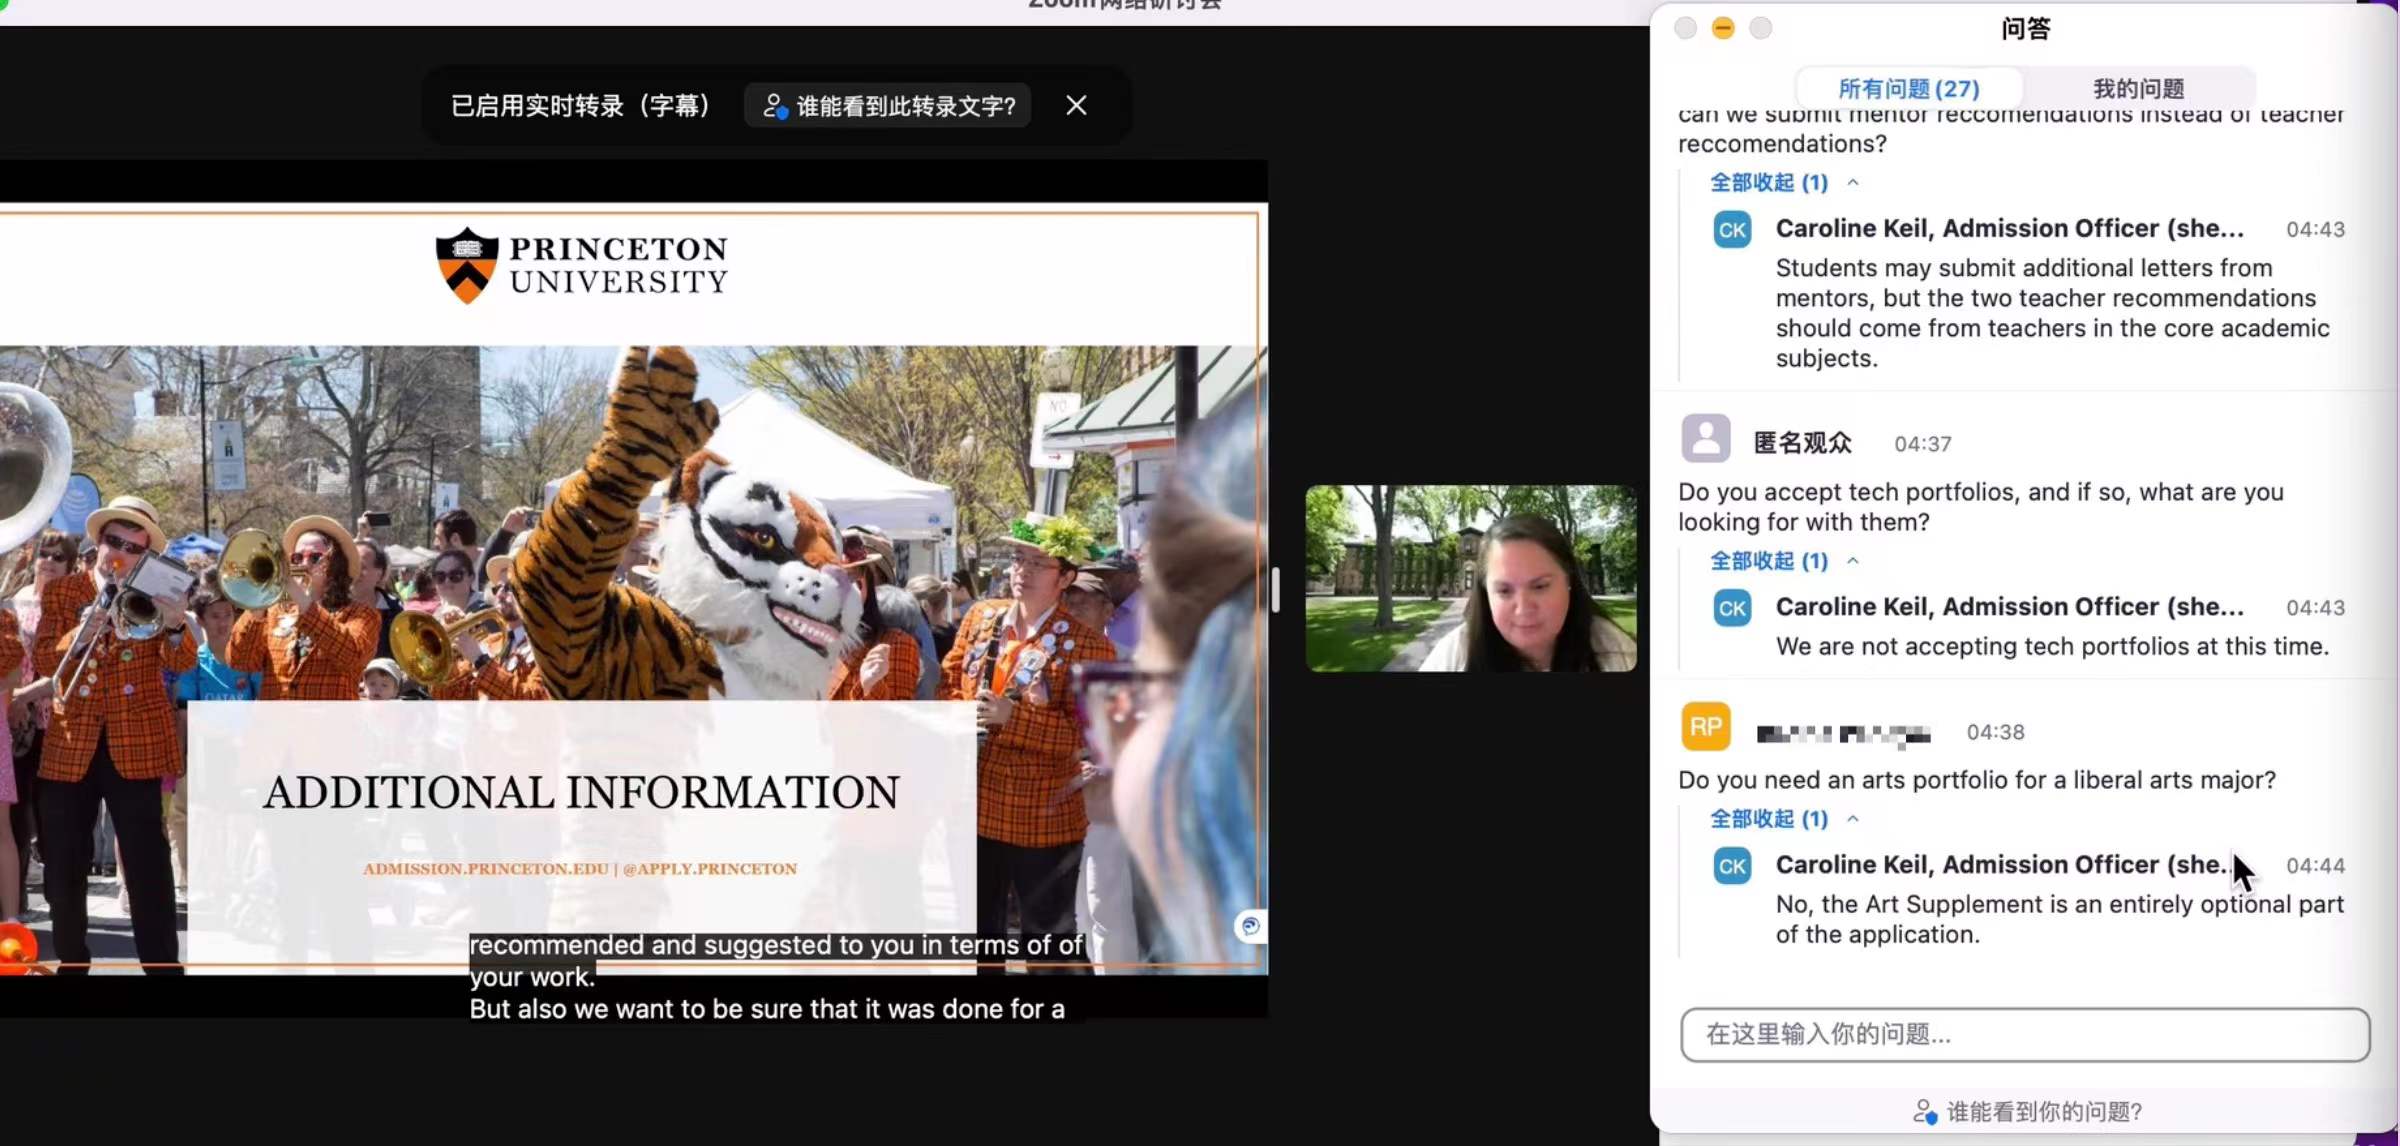Click the round icon at the slide's bottom right
Image resolution: width=2400 pixels, height=1146 pixels.
(1250, 926)
